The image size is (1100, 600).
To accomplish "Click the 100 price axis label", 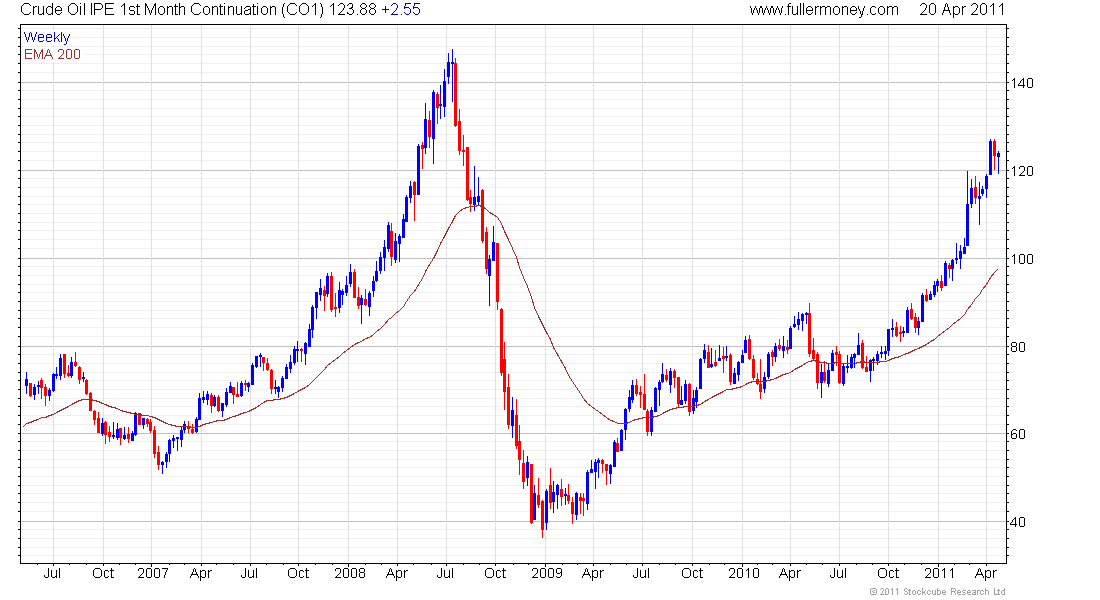I will pos(1021,259).
